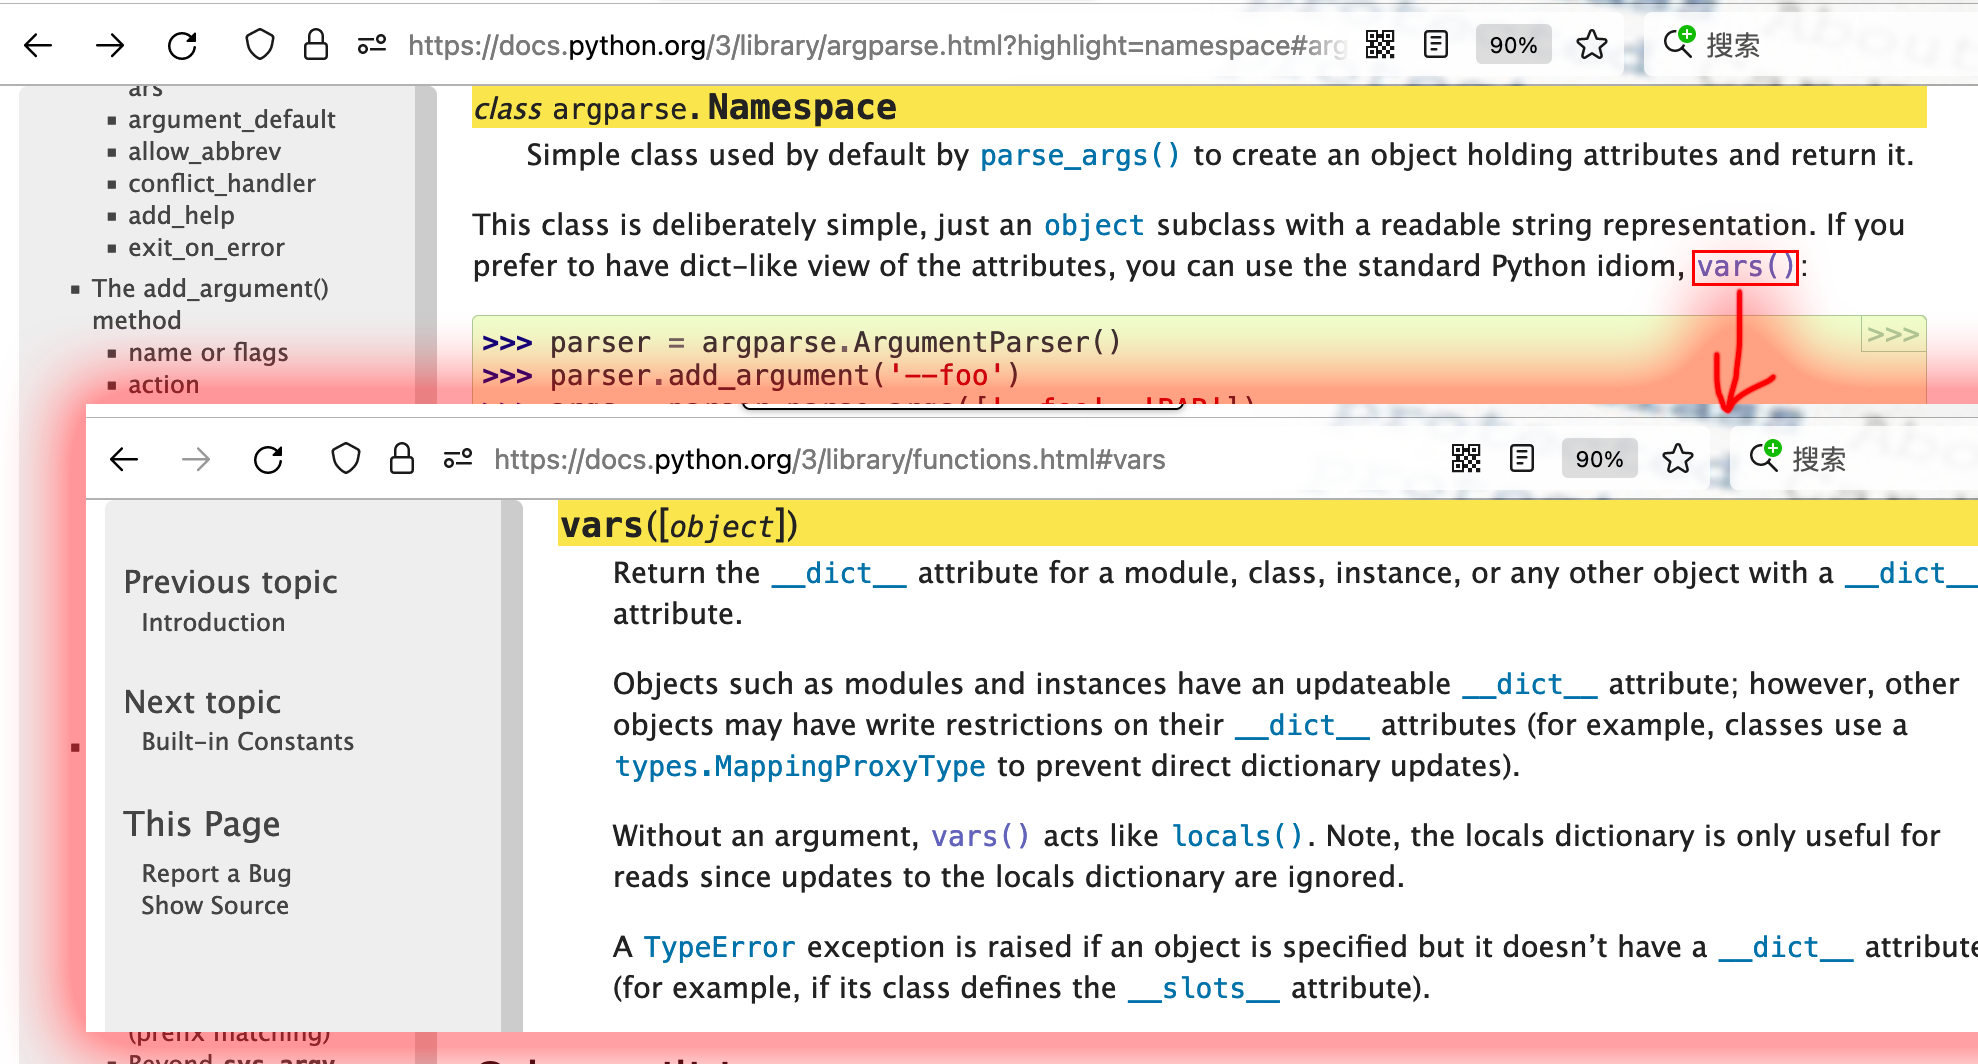
Task: Open shield icon in functions.html window
Action: [346, 459]
